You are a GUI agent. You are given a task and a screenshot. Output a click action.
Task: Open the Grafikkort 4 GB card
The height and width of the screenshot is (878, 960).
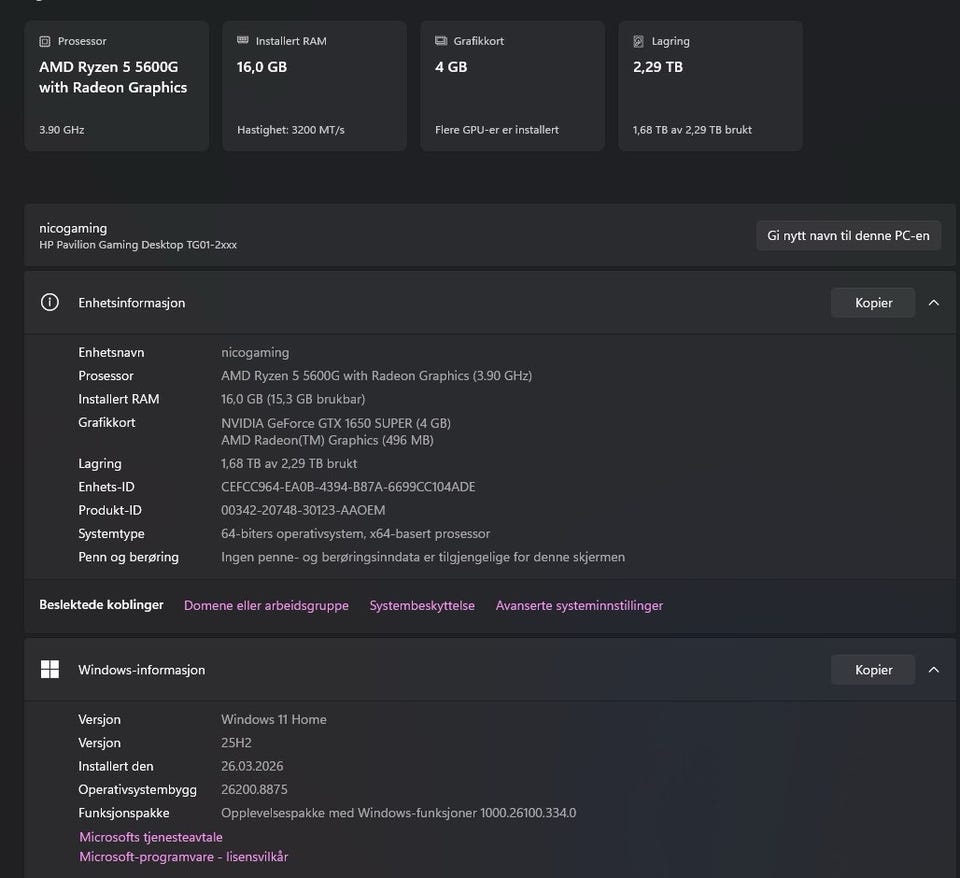point(512,86)
